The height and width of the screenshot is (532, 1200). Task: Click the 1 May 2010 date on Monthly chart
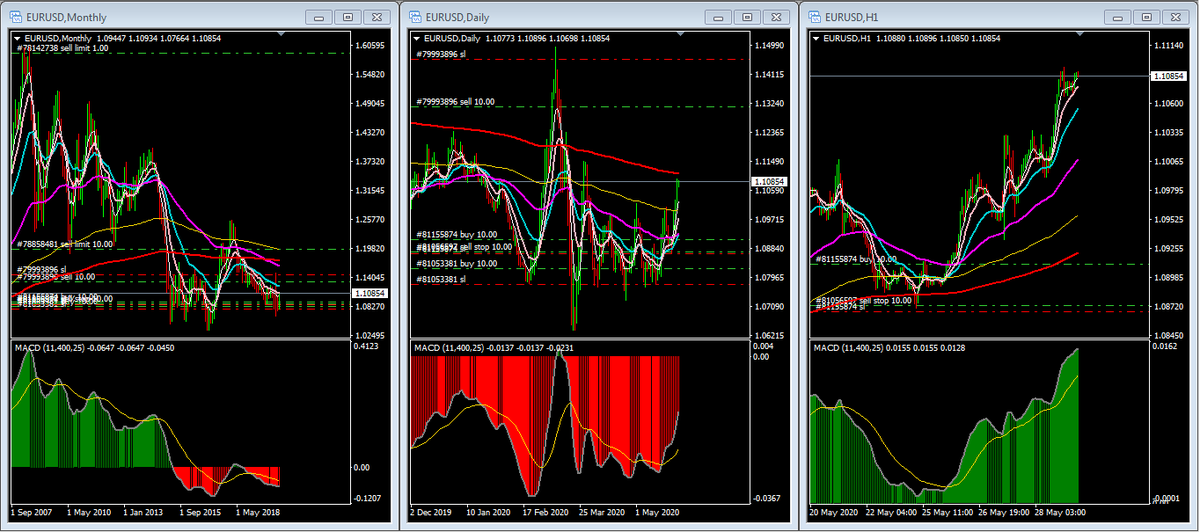tap(88, 511)
